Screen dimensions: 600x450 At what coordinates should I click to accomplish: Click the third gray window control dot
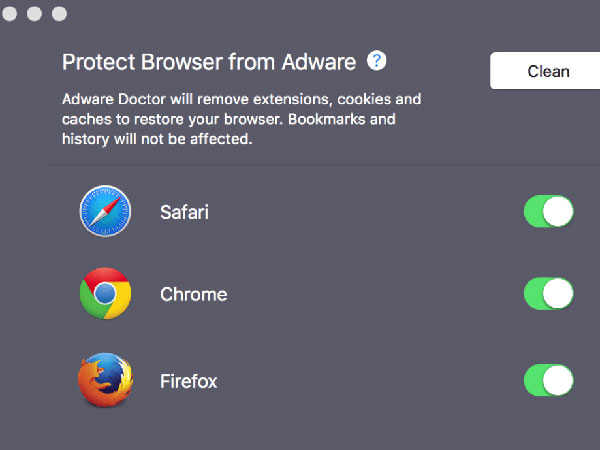[59, 14]
